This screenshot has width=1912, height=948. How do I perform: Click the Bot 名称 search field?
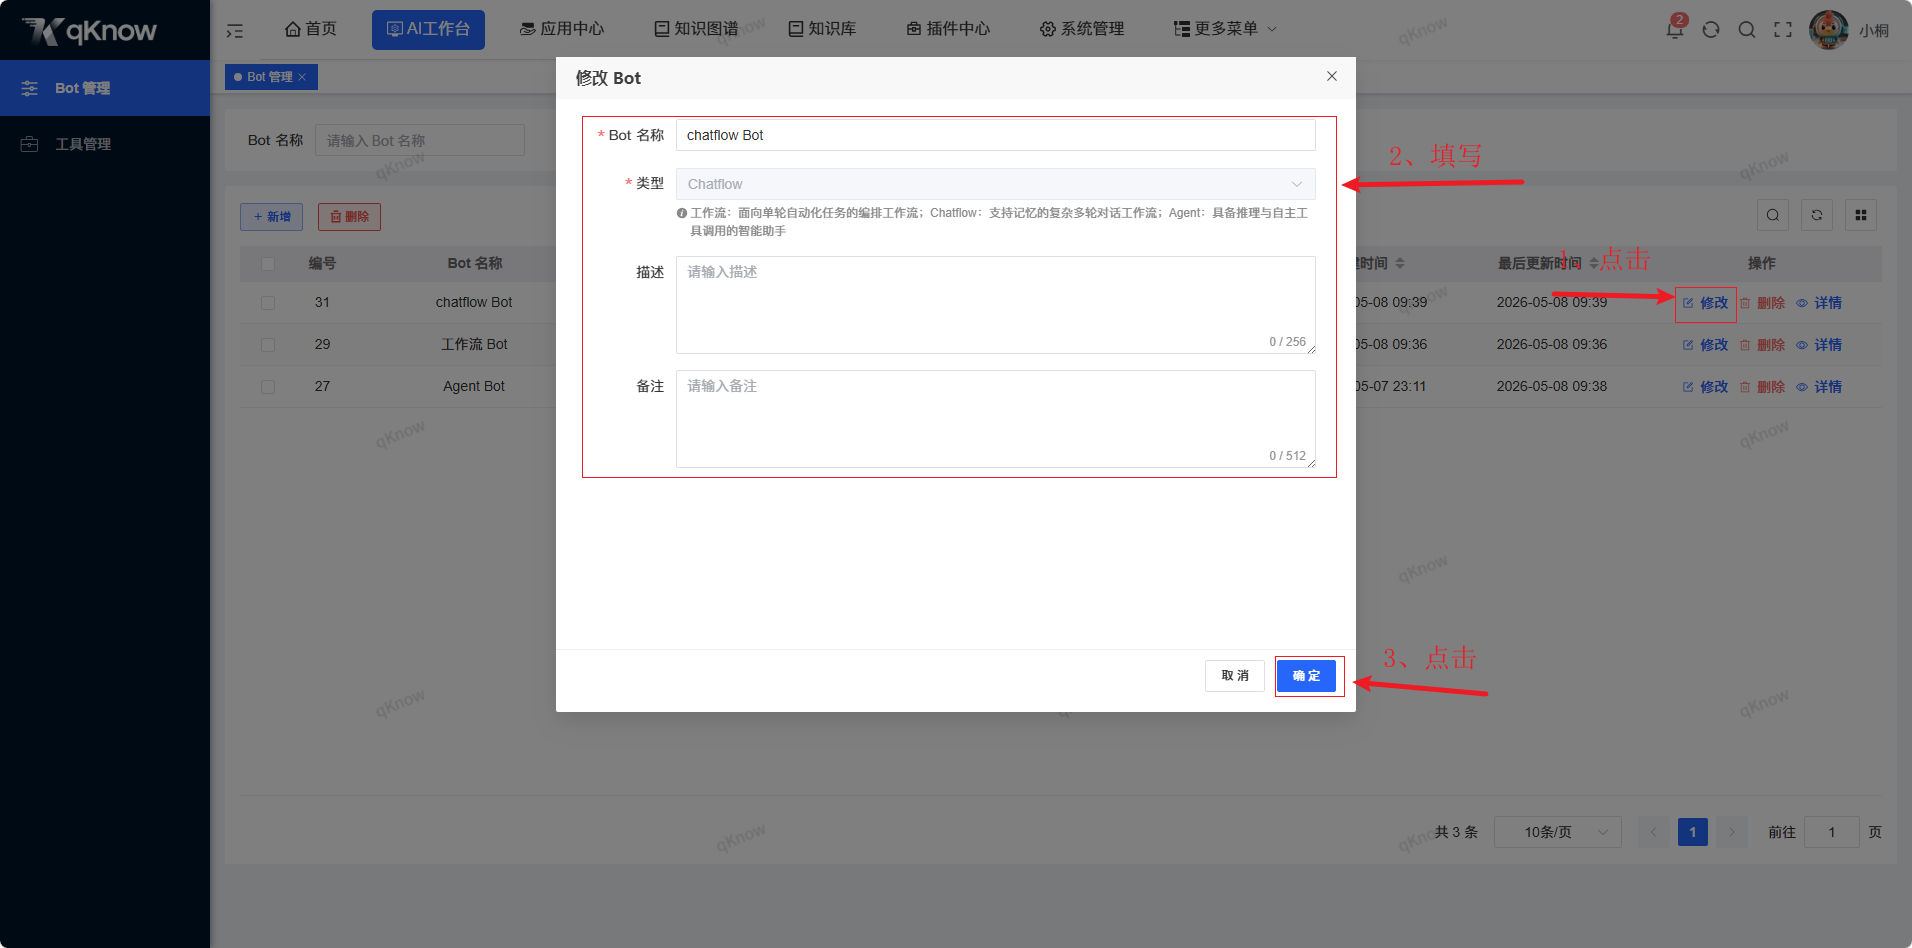point(420,140)
